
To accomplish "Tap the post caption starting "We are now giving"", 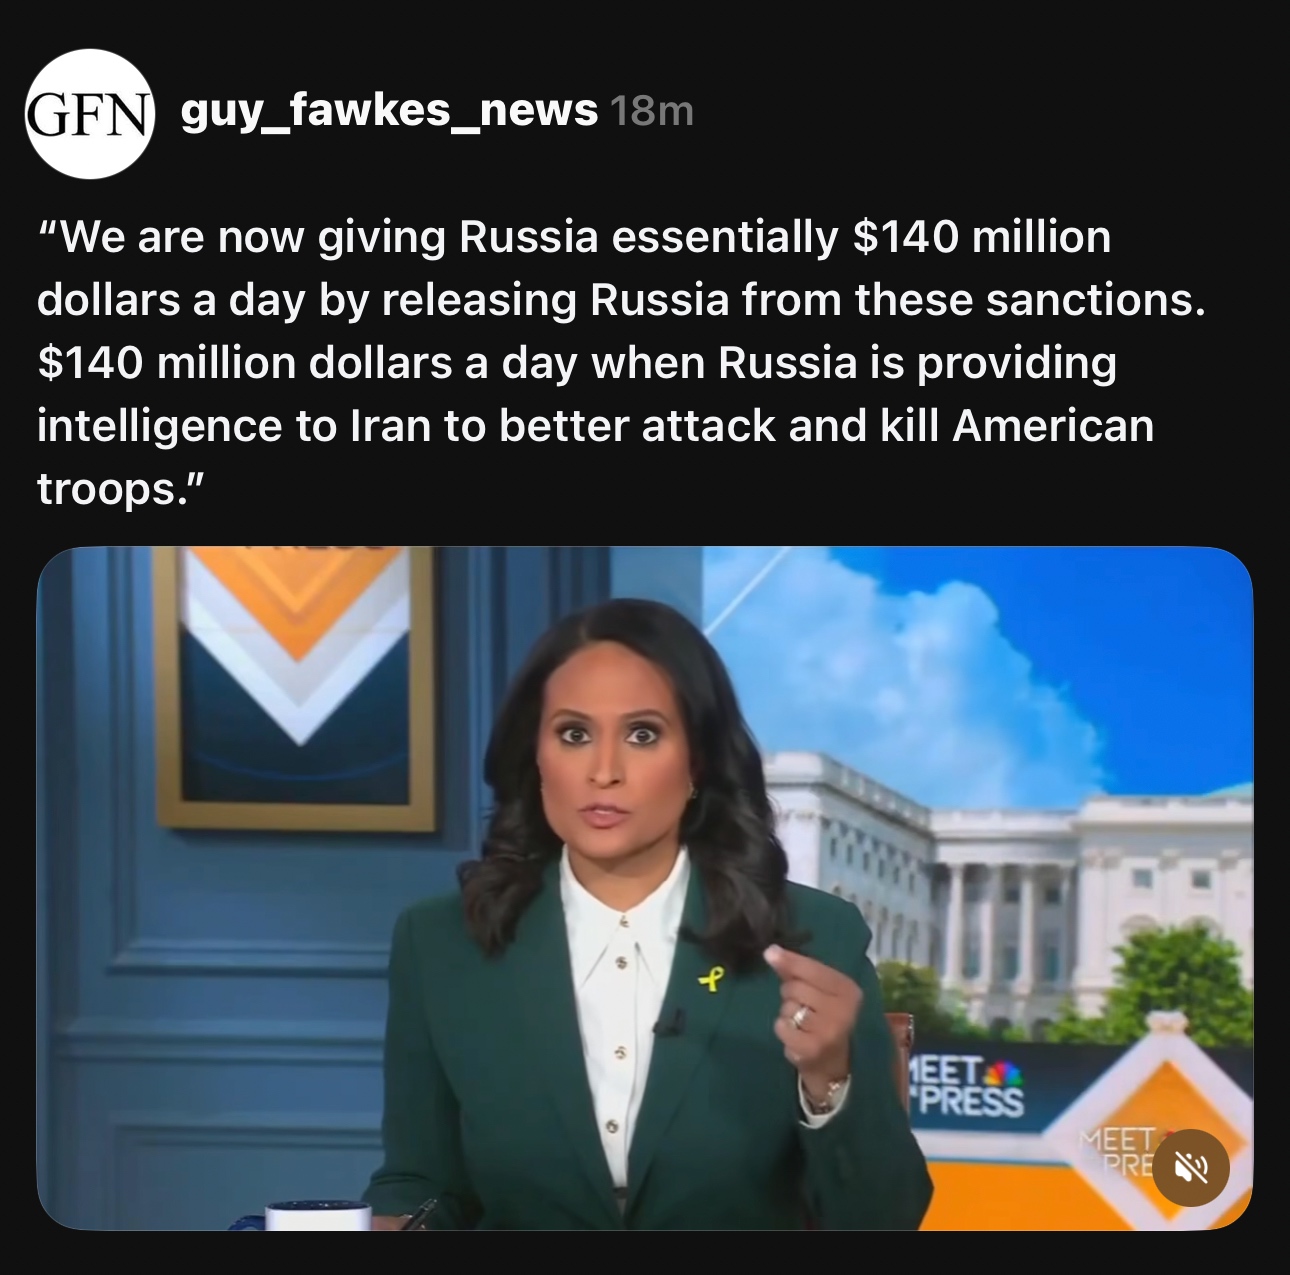I will tap(620, 363).
